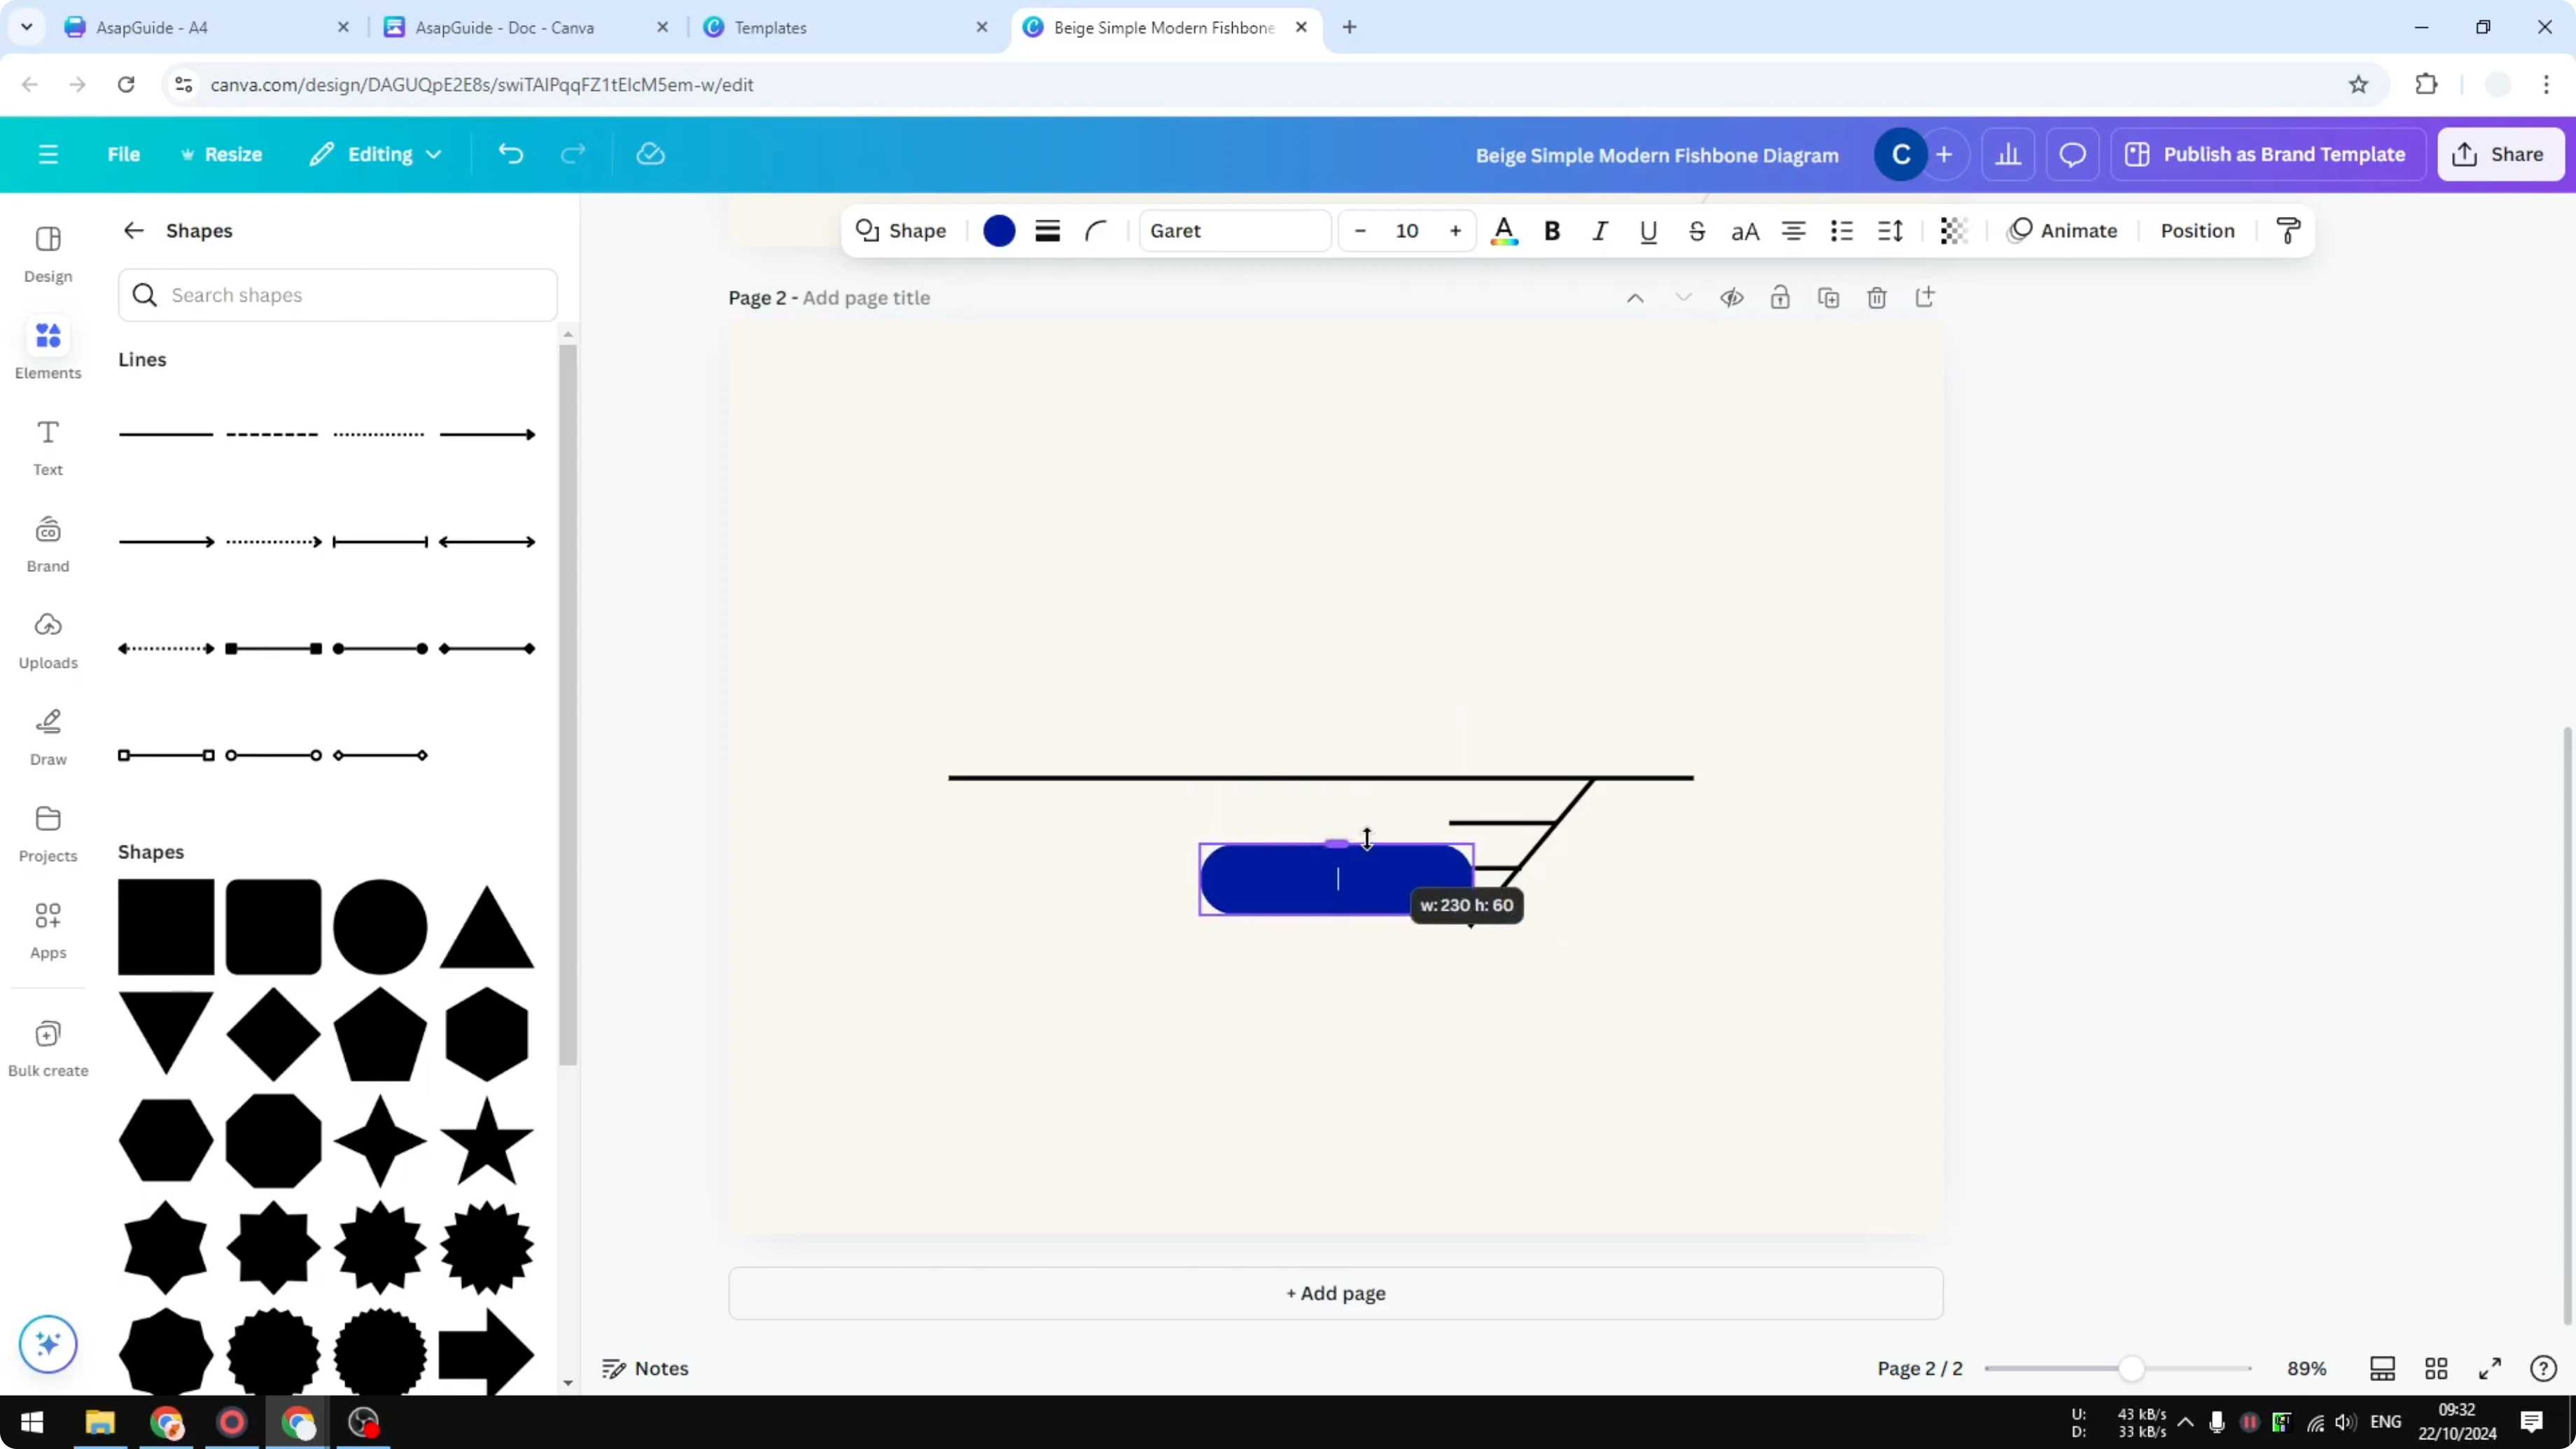
Task: Open the Draw panel
Action: (x=47, y=736)
